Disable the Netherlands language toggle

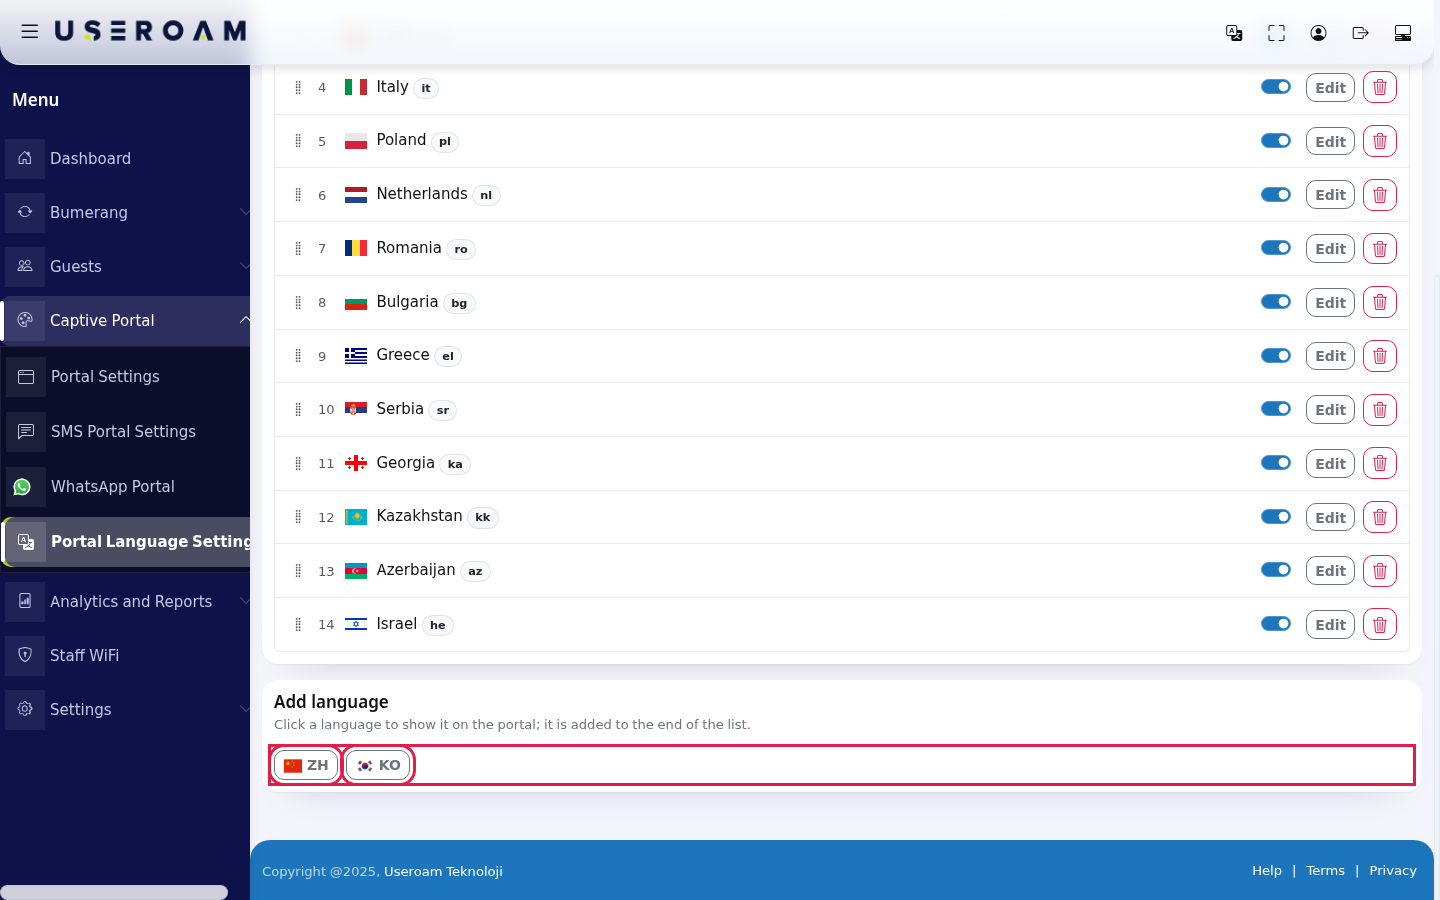click(1276, 194)
